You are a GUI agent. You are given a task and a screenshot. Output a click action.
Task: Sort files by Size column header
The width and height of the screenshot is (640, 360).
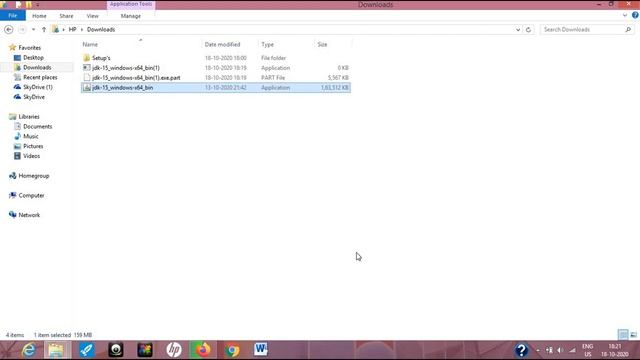click(x=322, y=44)
